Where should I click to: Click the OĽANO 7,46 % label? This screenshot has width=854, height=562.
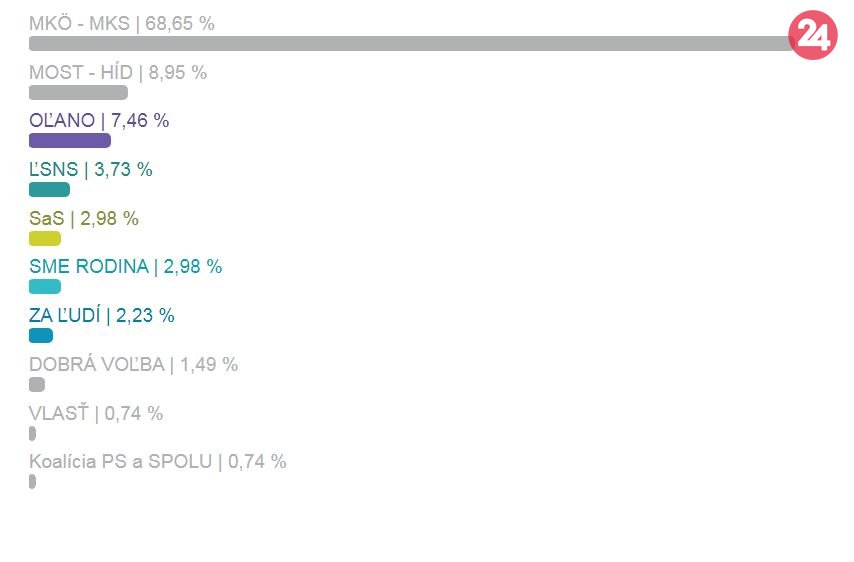click(99, 121)
